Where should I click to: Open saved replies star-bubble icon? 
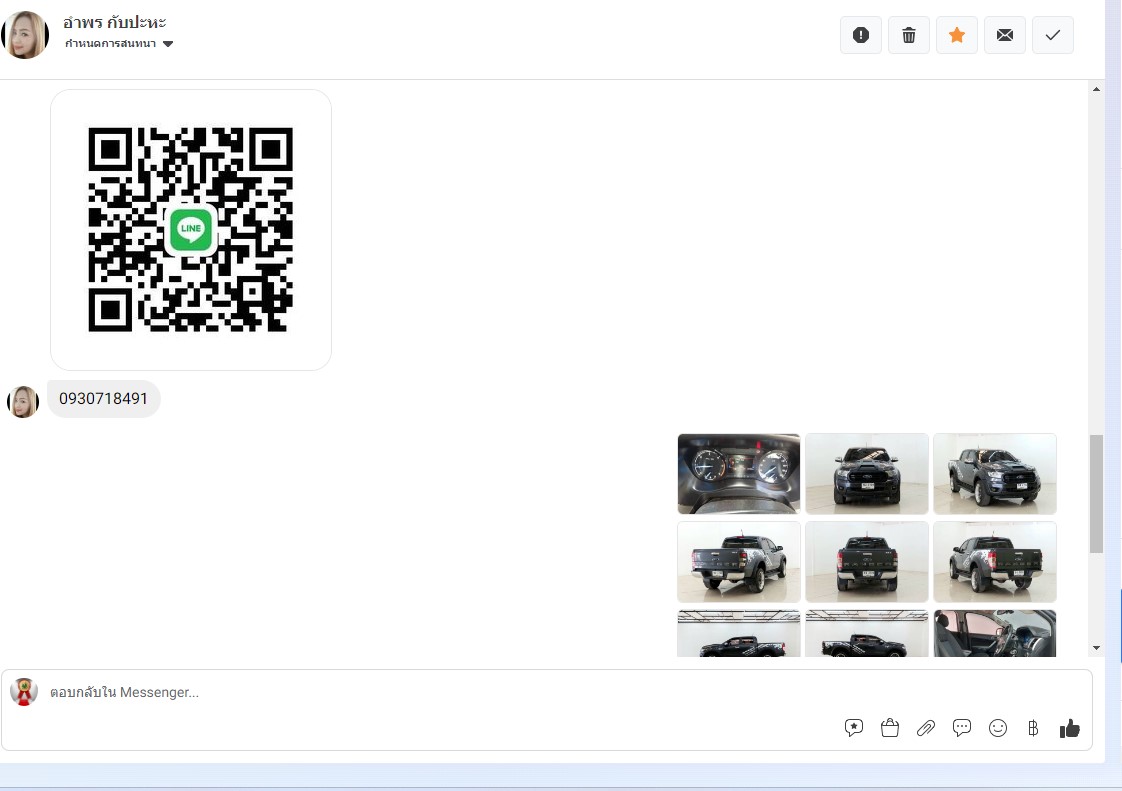[854, 728]
